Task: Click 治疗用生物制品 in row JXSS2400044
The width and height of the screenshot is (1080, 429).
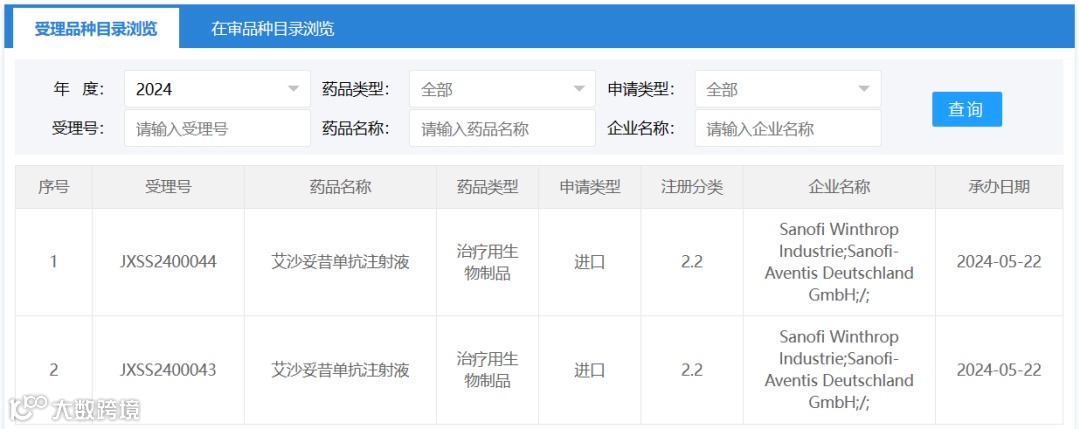Action: pos(488,262)
